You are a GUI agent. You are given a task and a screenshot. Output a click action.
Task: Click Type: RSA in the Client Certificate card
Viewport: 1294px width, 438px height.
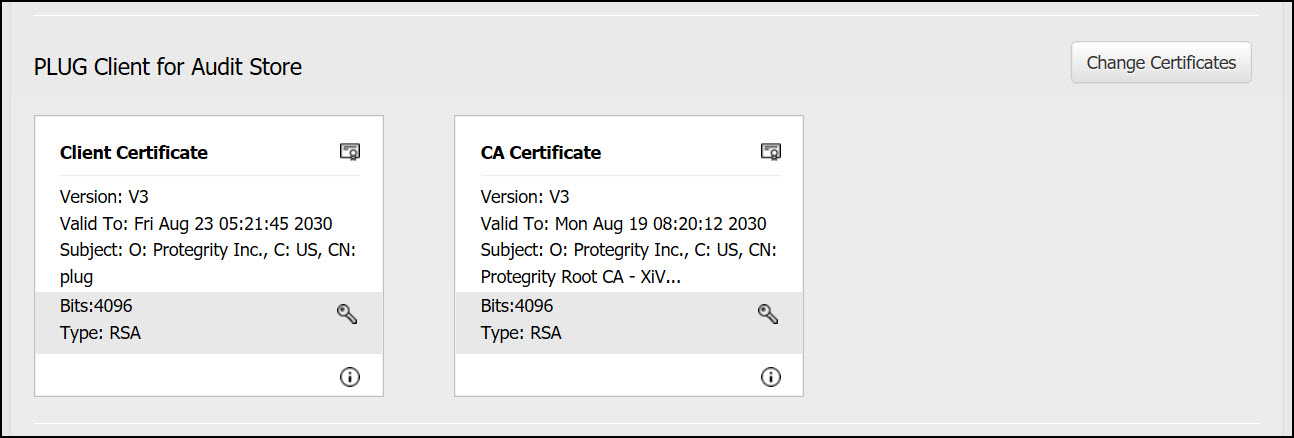click(x=100, y=333)
